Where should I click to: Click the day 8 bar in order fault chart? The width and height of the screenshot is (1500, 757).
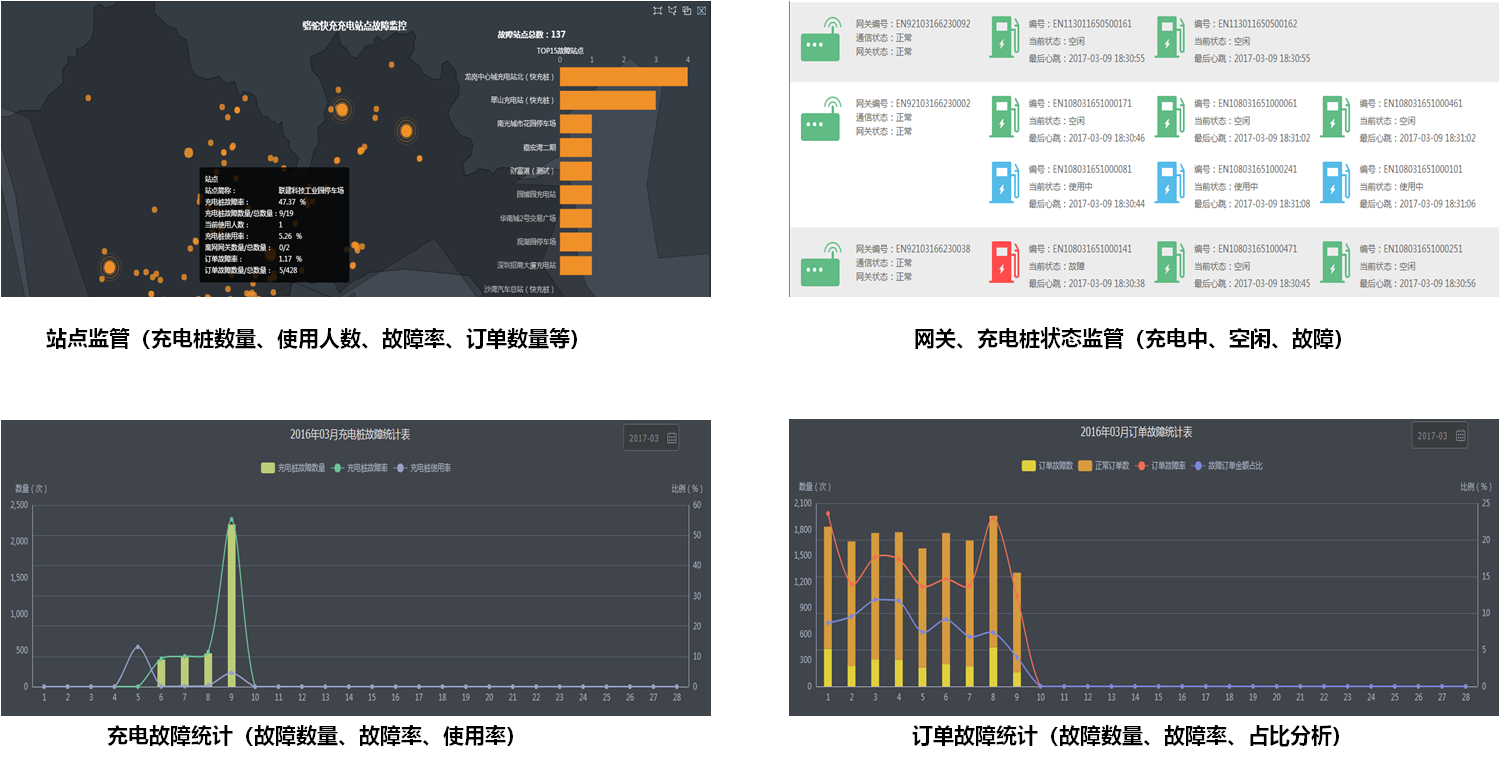point(993,602)
